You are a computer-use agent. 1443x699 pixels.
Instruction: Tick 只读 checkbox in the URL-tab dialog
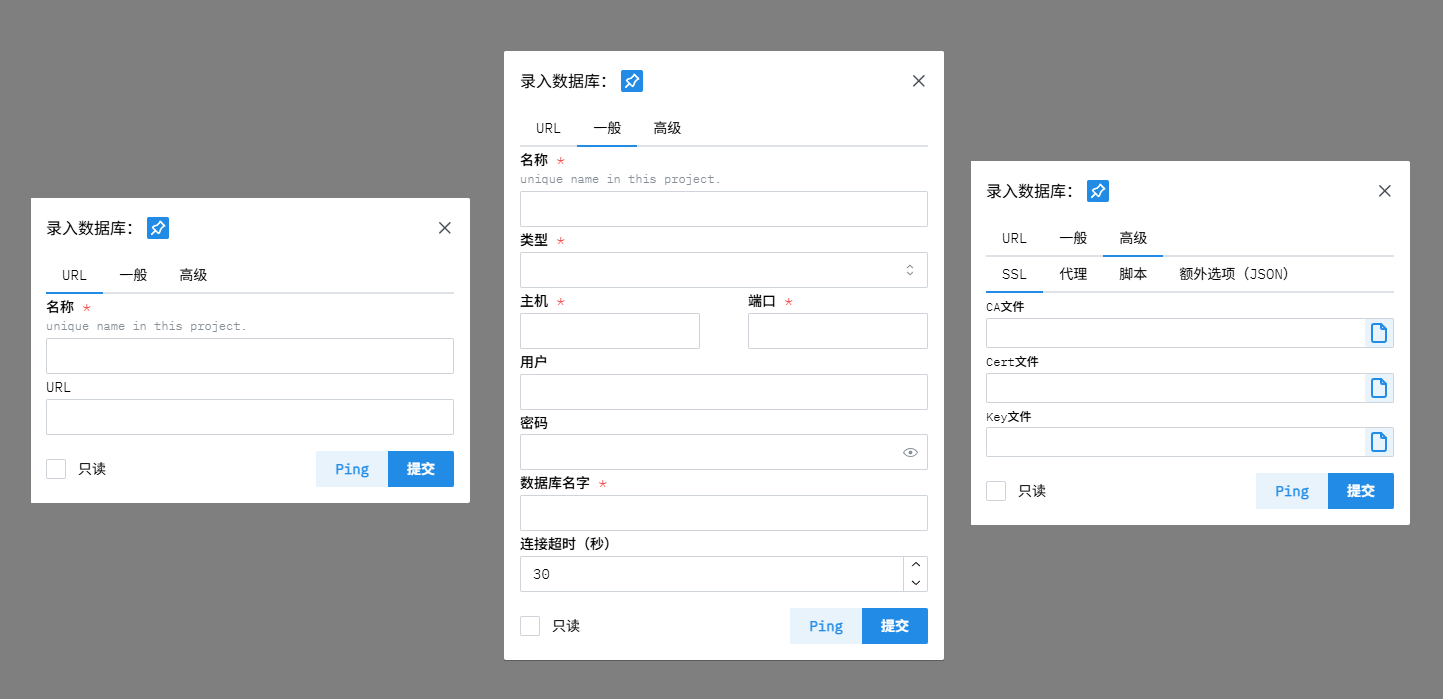pos(56,469)
